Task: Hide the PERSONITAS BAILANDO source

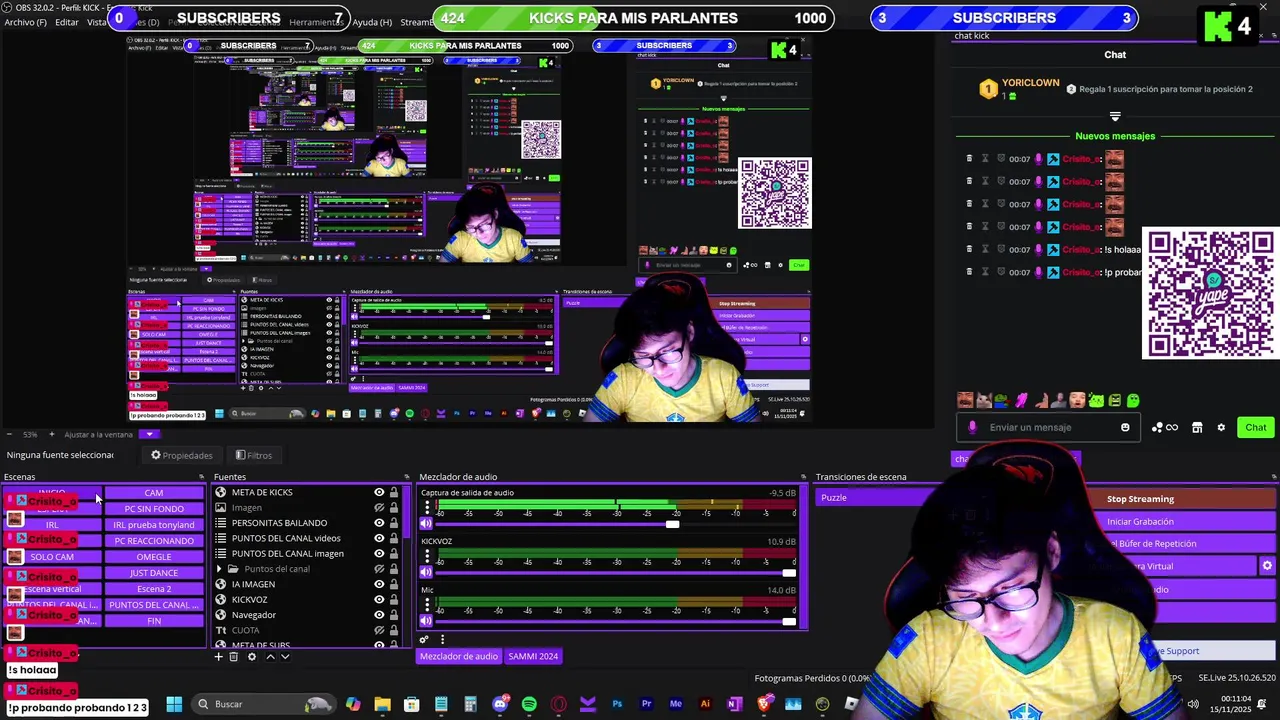Action: [x=379, y=523]
